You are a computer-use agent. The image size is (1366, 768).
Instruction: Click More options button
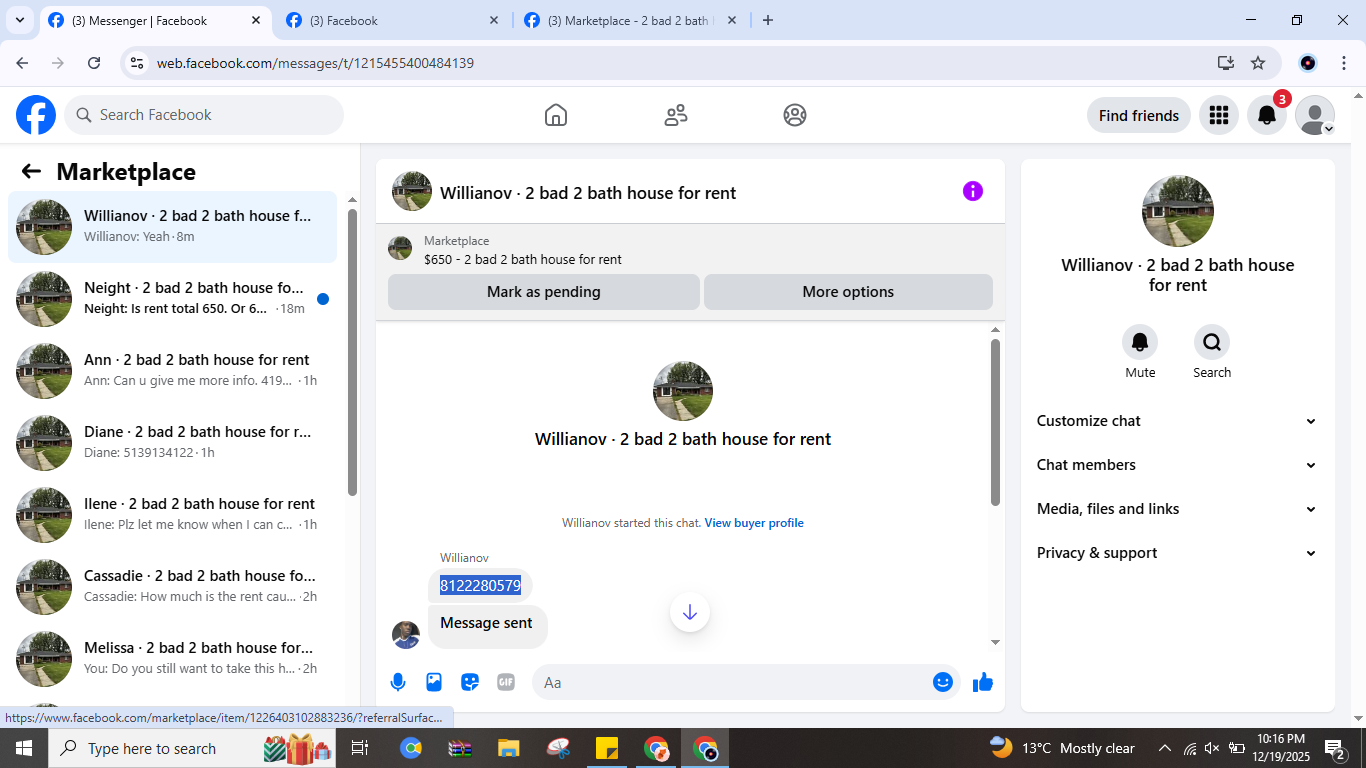pos(848,292)
